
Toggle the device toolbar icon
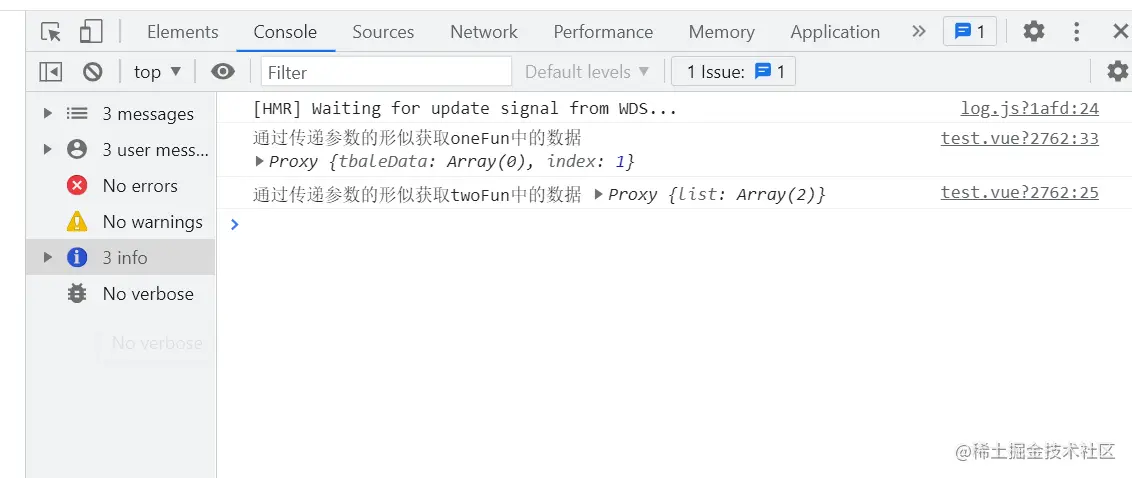(91, 32)
